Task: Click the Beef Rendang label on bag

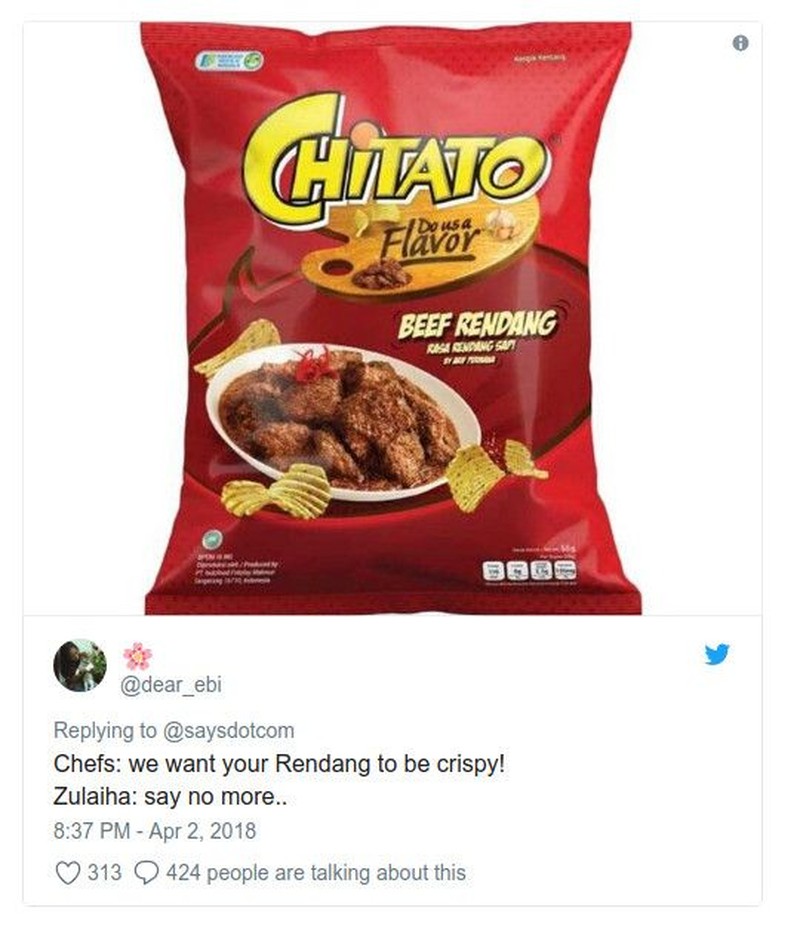Action: pos(476,325)
